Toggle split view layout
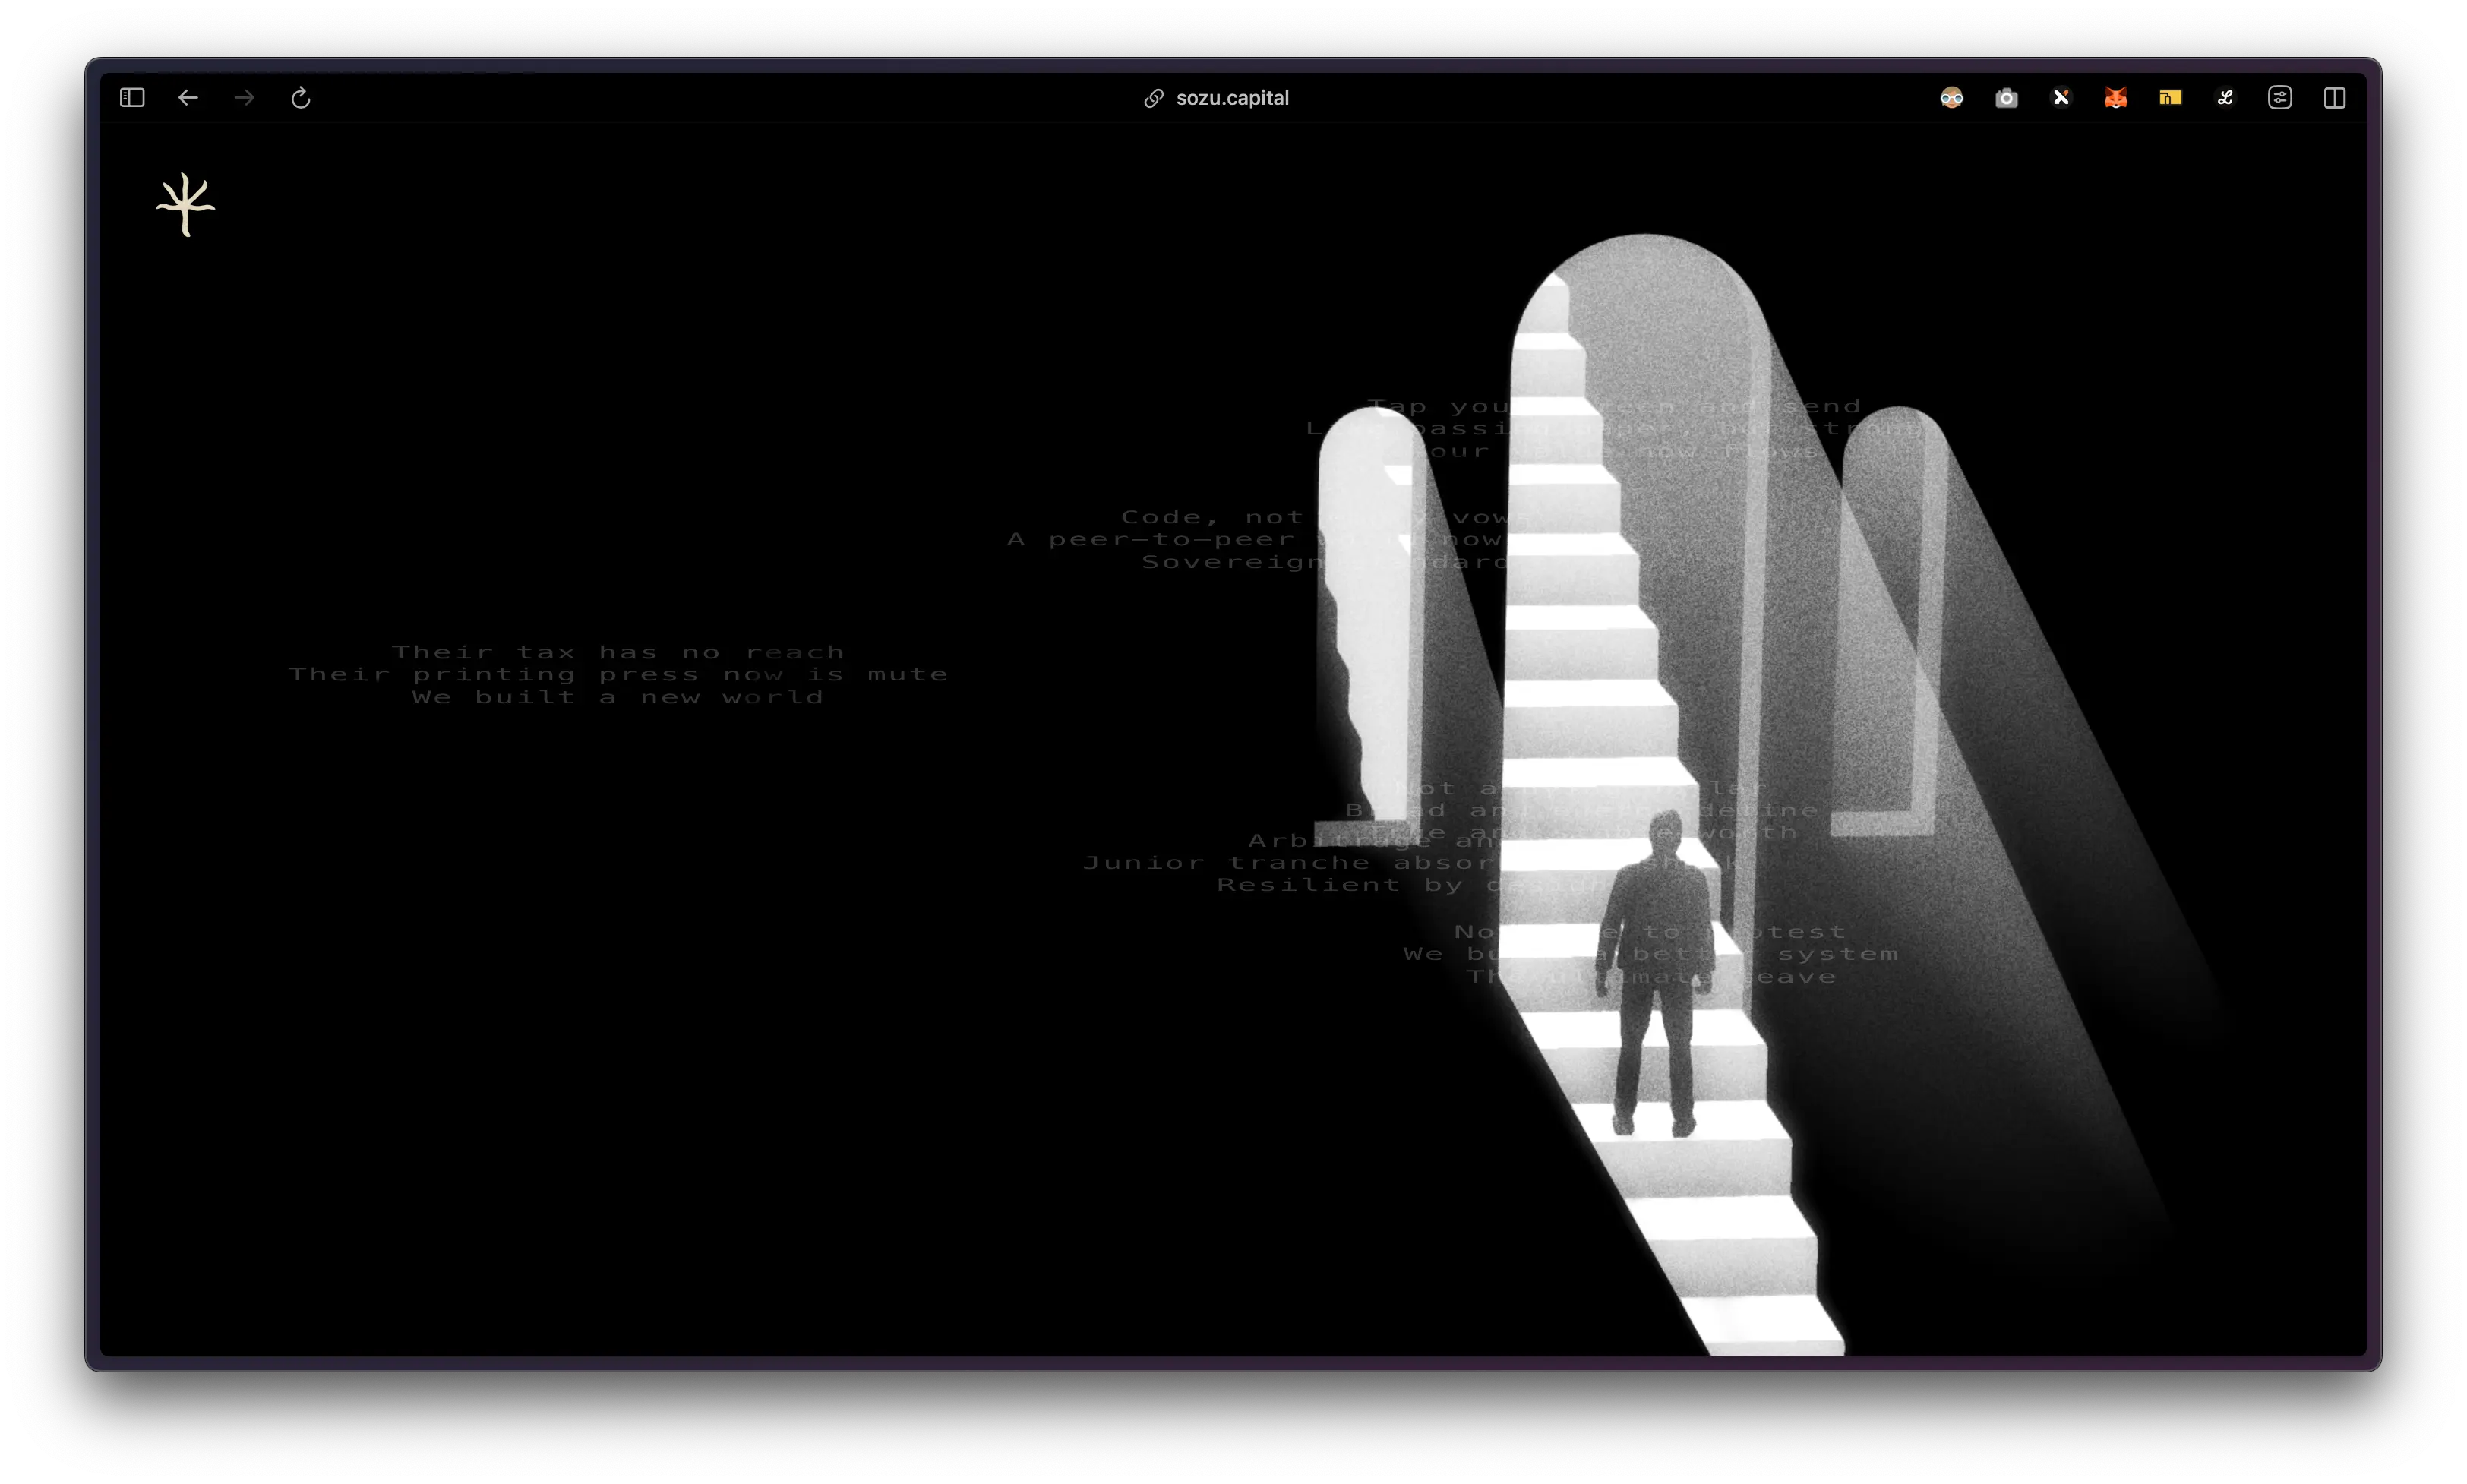Image resolution: width=2467 pixels, height=1484 pixels. pyautogui.click(x=2334, y=98)
